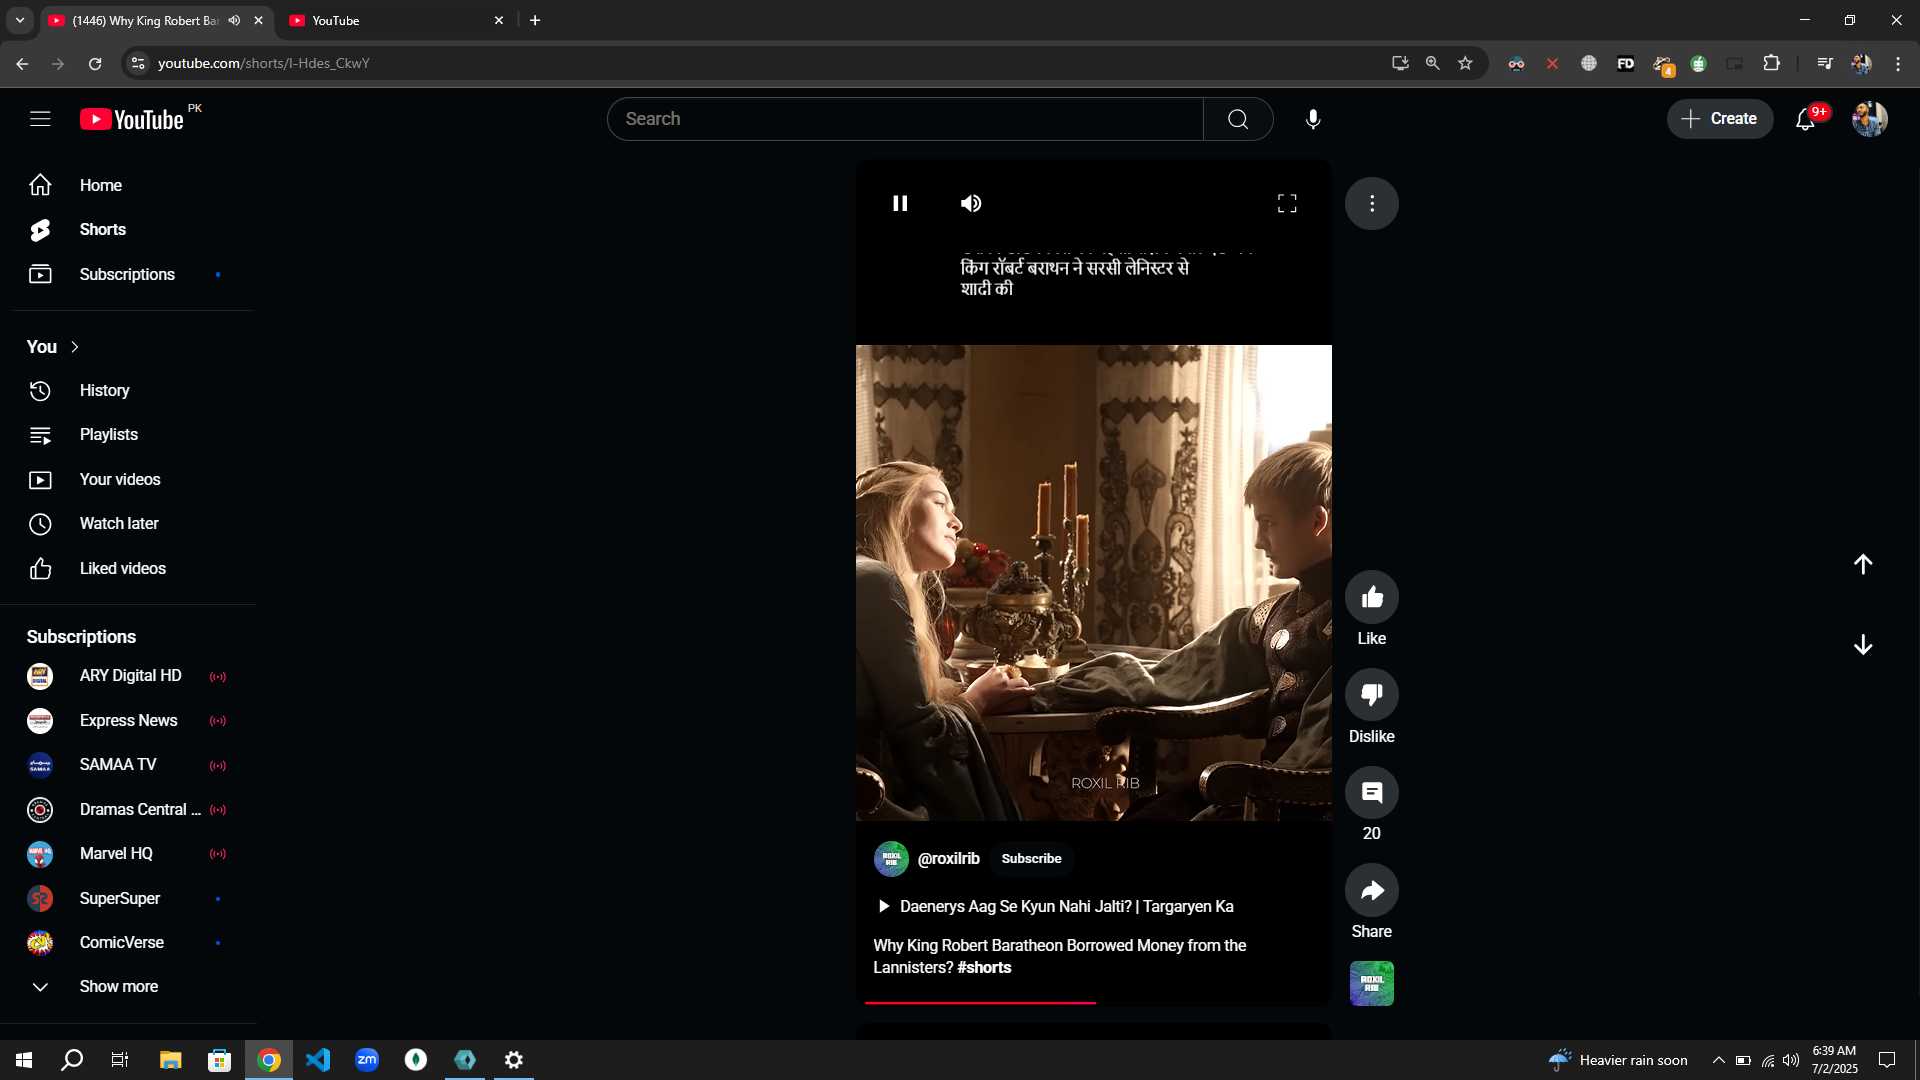Mute the Short's volume
The height and width of the screenshot is (1080, 1920).
[x=971, y=203]
